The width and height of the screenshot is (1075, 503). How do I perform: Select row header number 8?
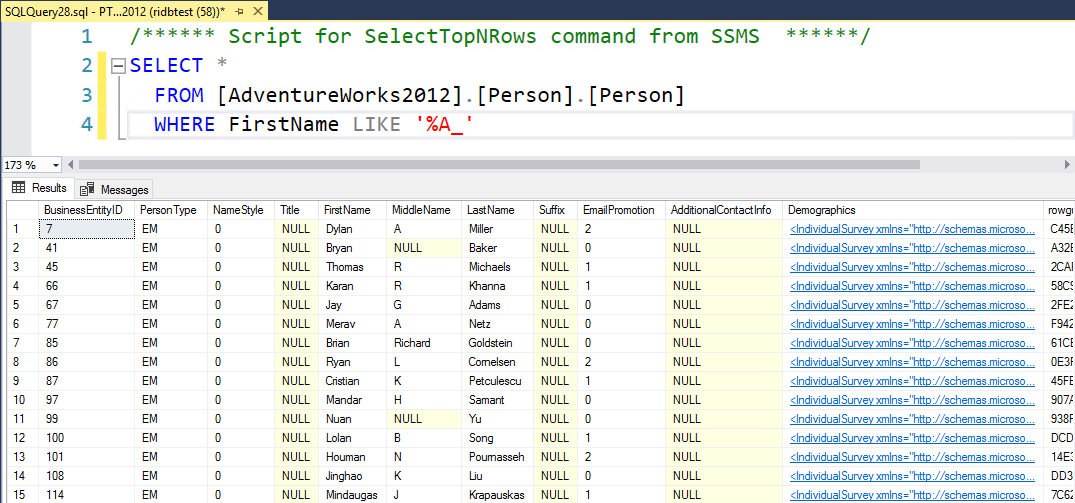pyautogui.click(x=22, y=362)
